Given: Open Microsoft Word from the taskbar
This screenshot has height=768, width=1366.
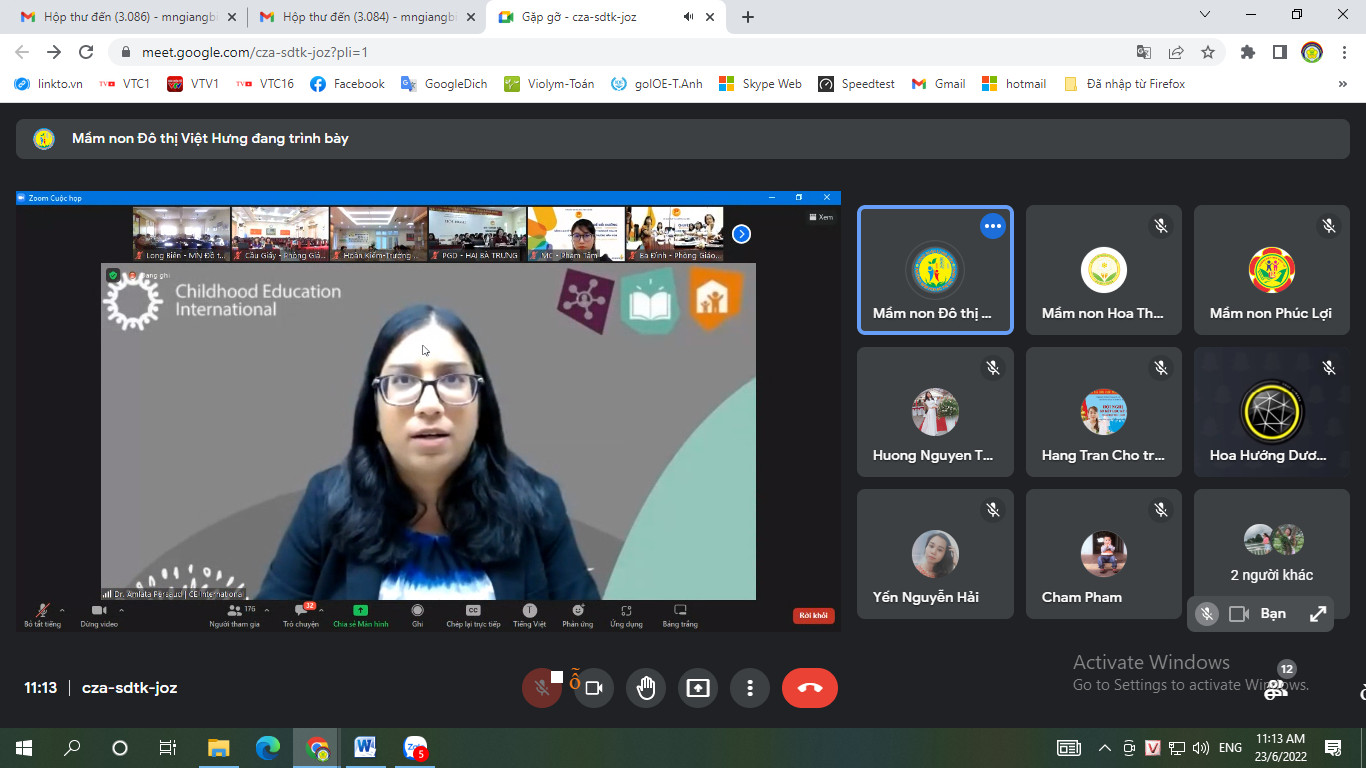Looking at the screenshot, I should pyautogui.click(x=365, y=747).
